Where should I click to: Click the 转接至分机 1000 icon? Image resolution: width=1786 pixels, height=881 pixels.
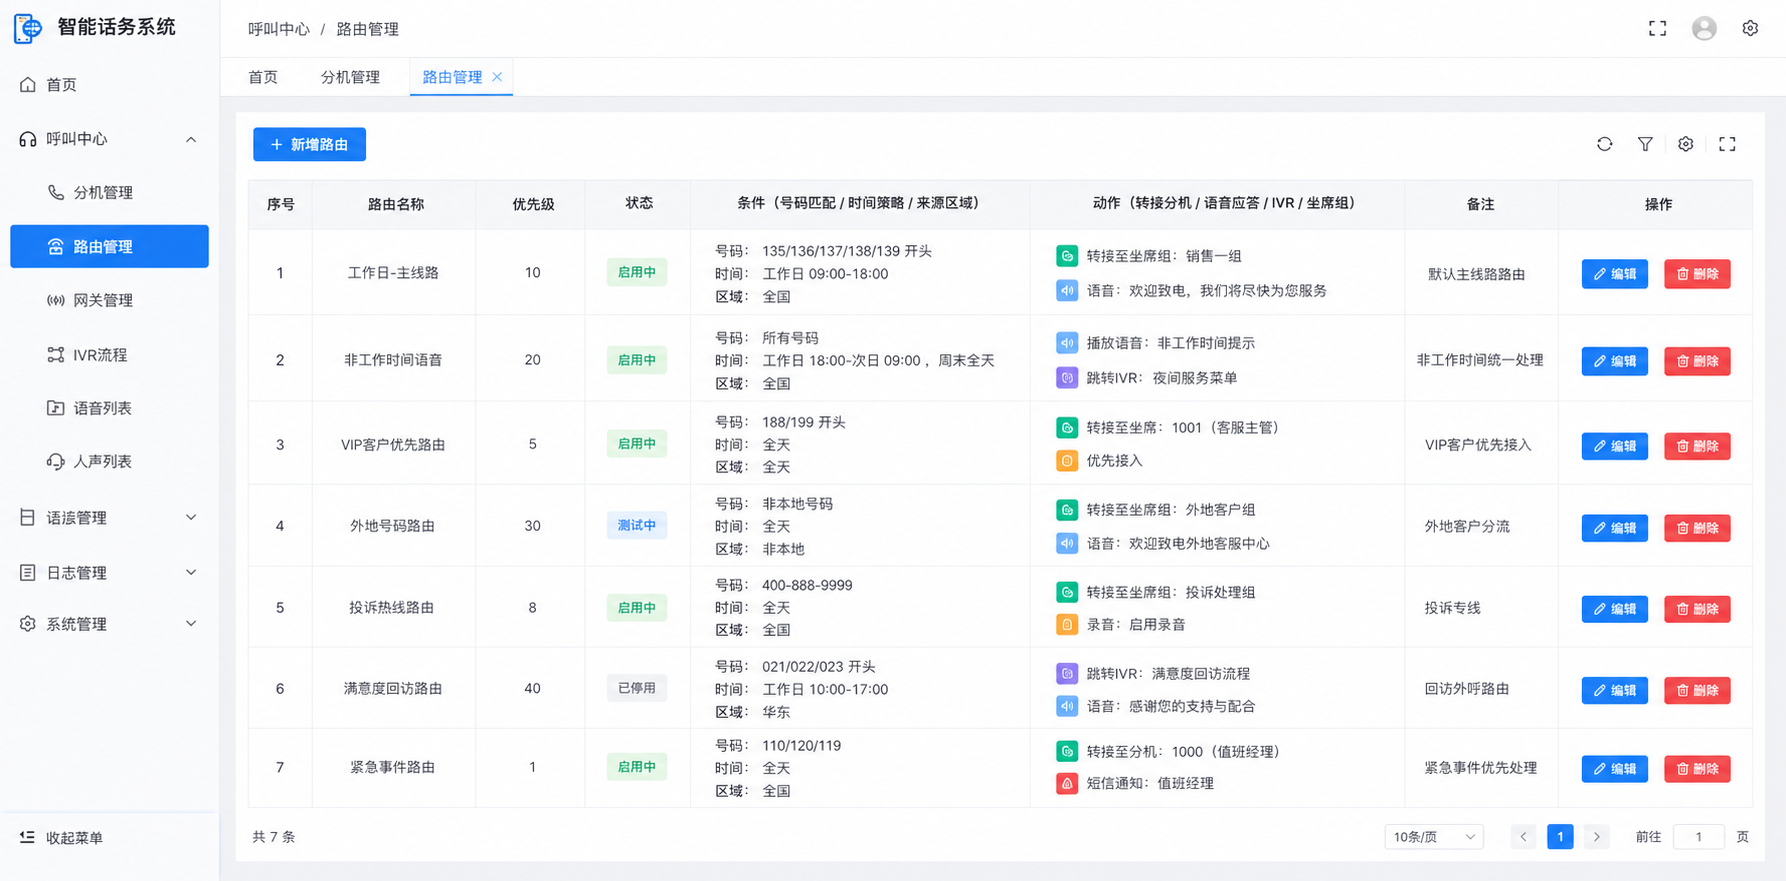click(x=1067, y=751)
